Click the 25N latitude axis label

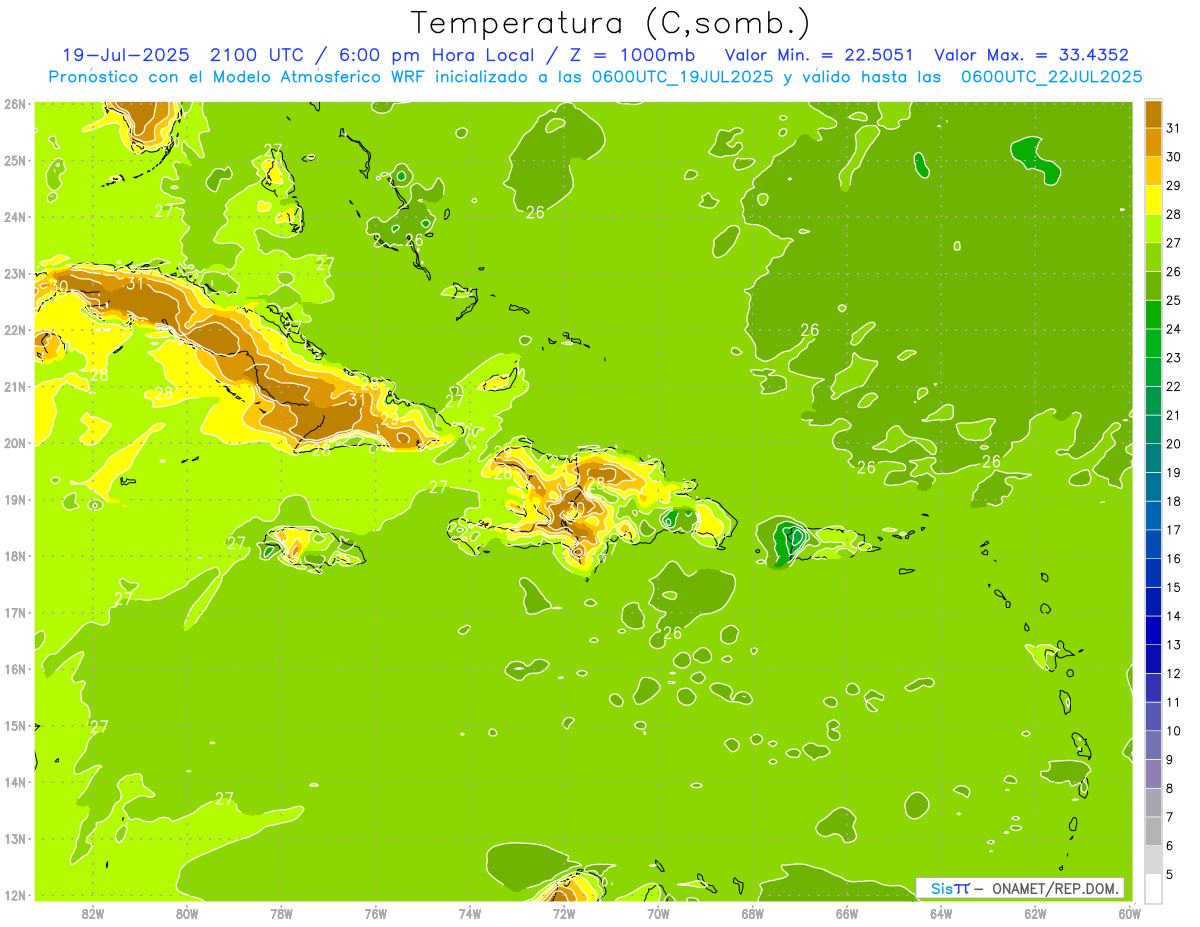[x=15, y=161]
